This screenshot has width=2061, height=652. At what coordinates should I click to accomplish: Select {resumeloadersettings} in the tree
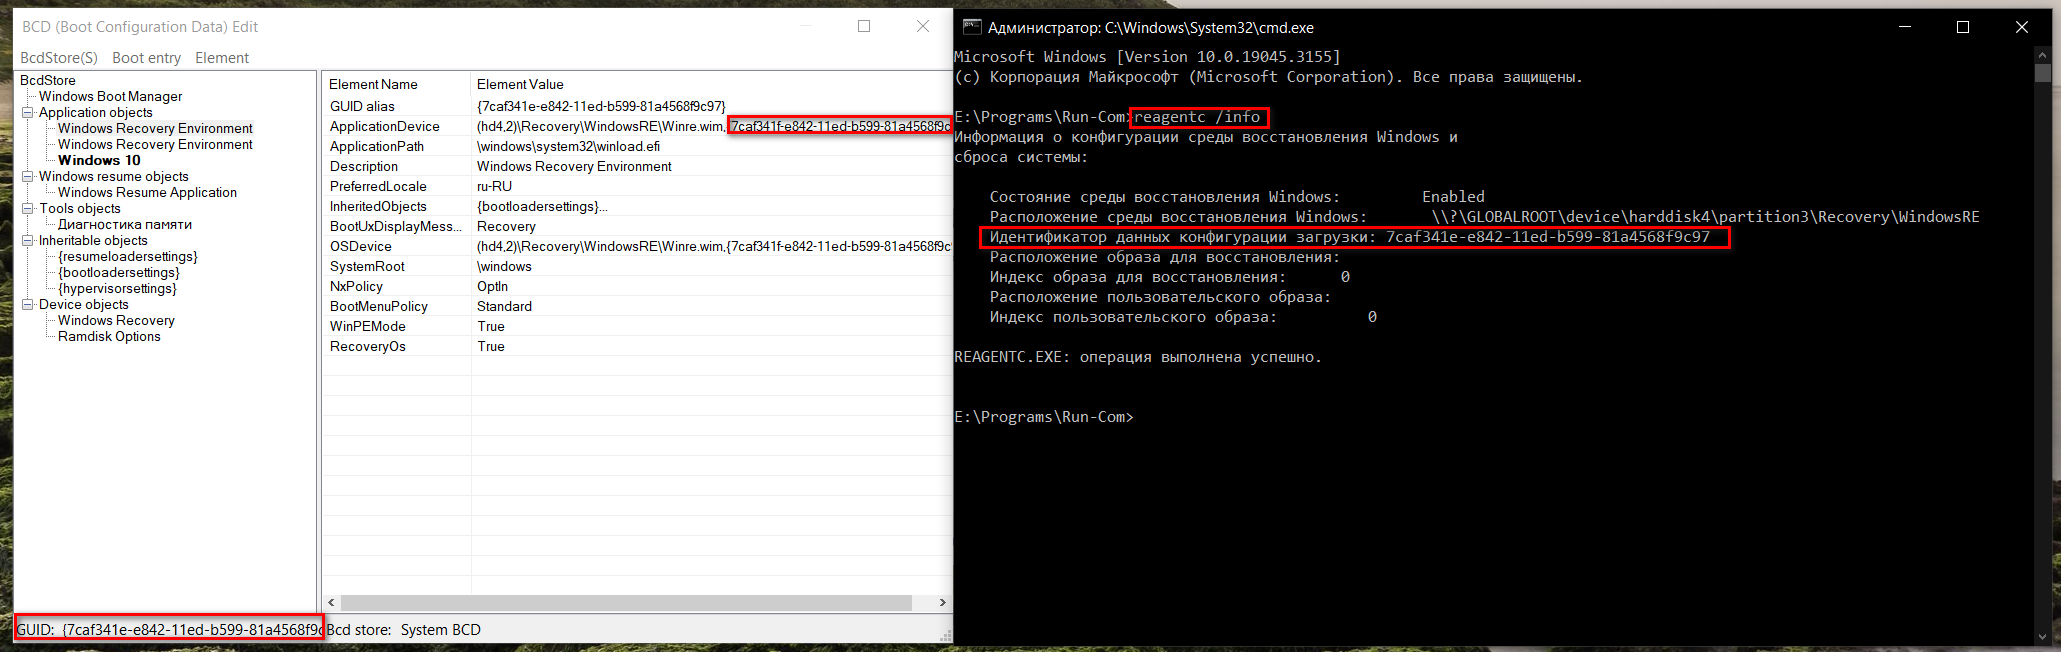pyautogui.click(x=128, y=257)
